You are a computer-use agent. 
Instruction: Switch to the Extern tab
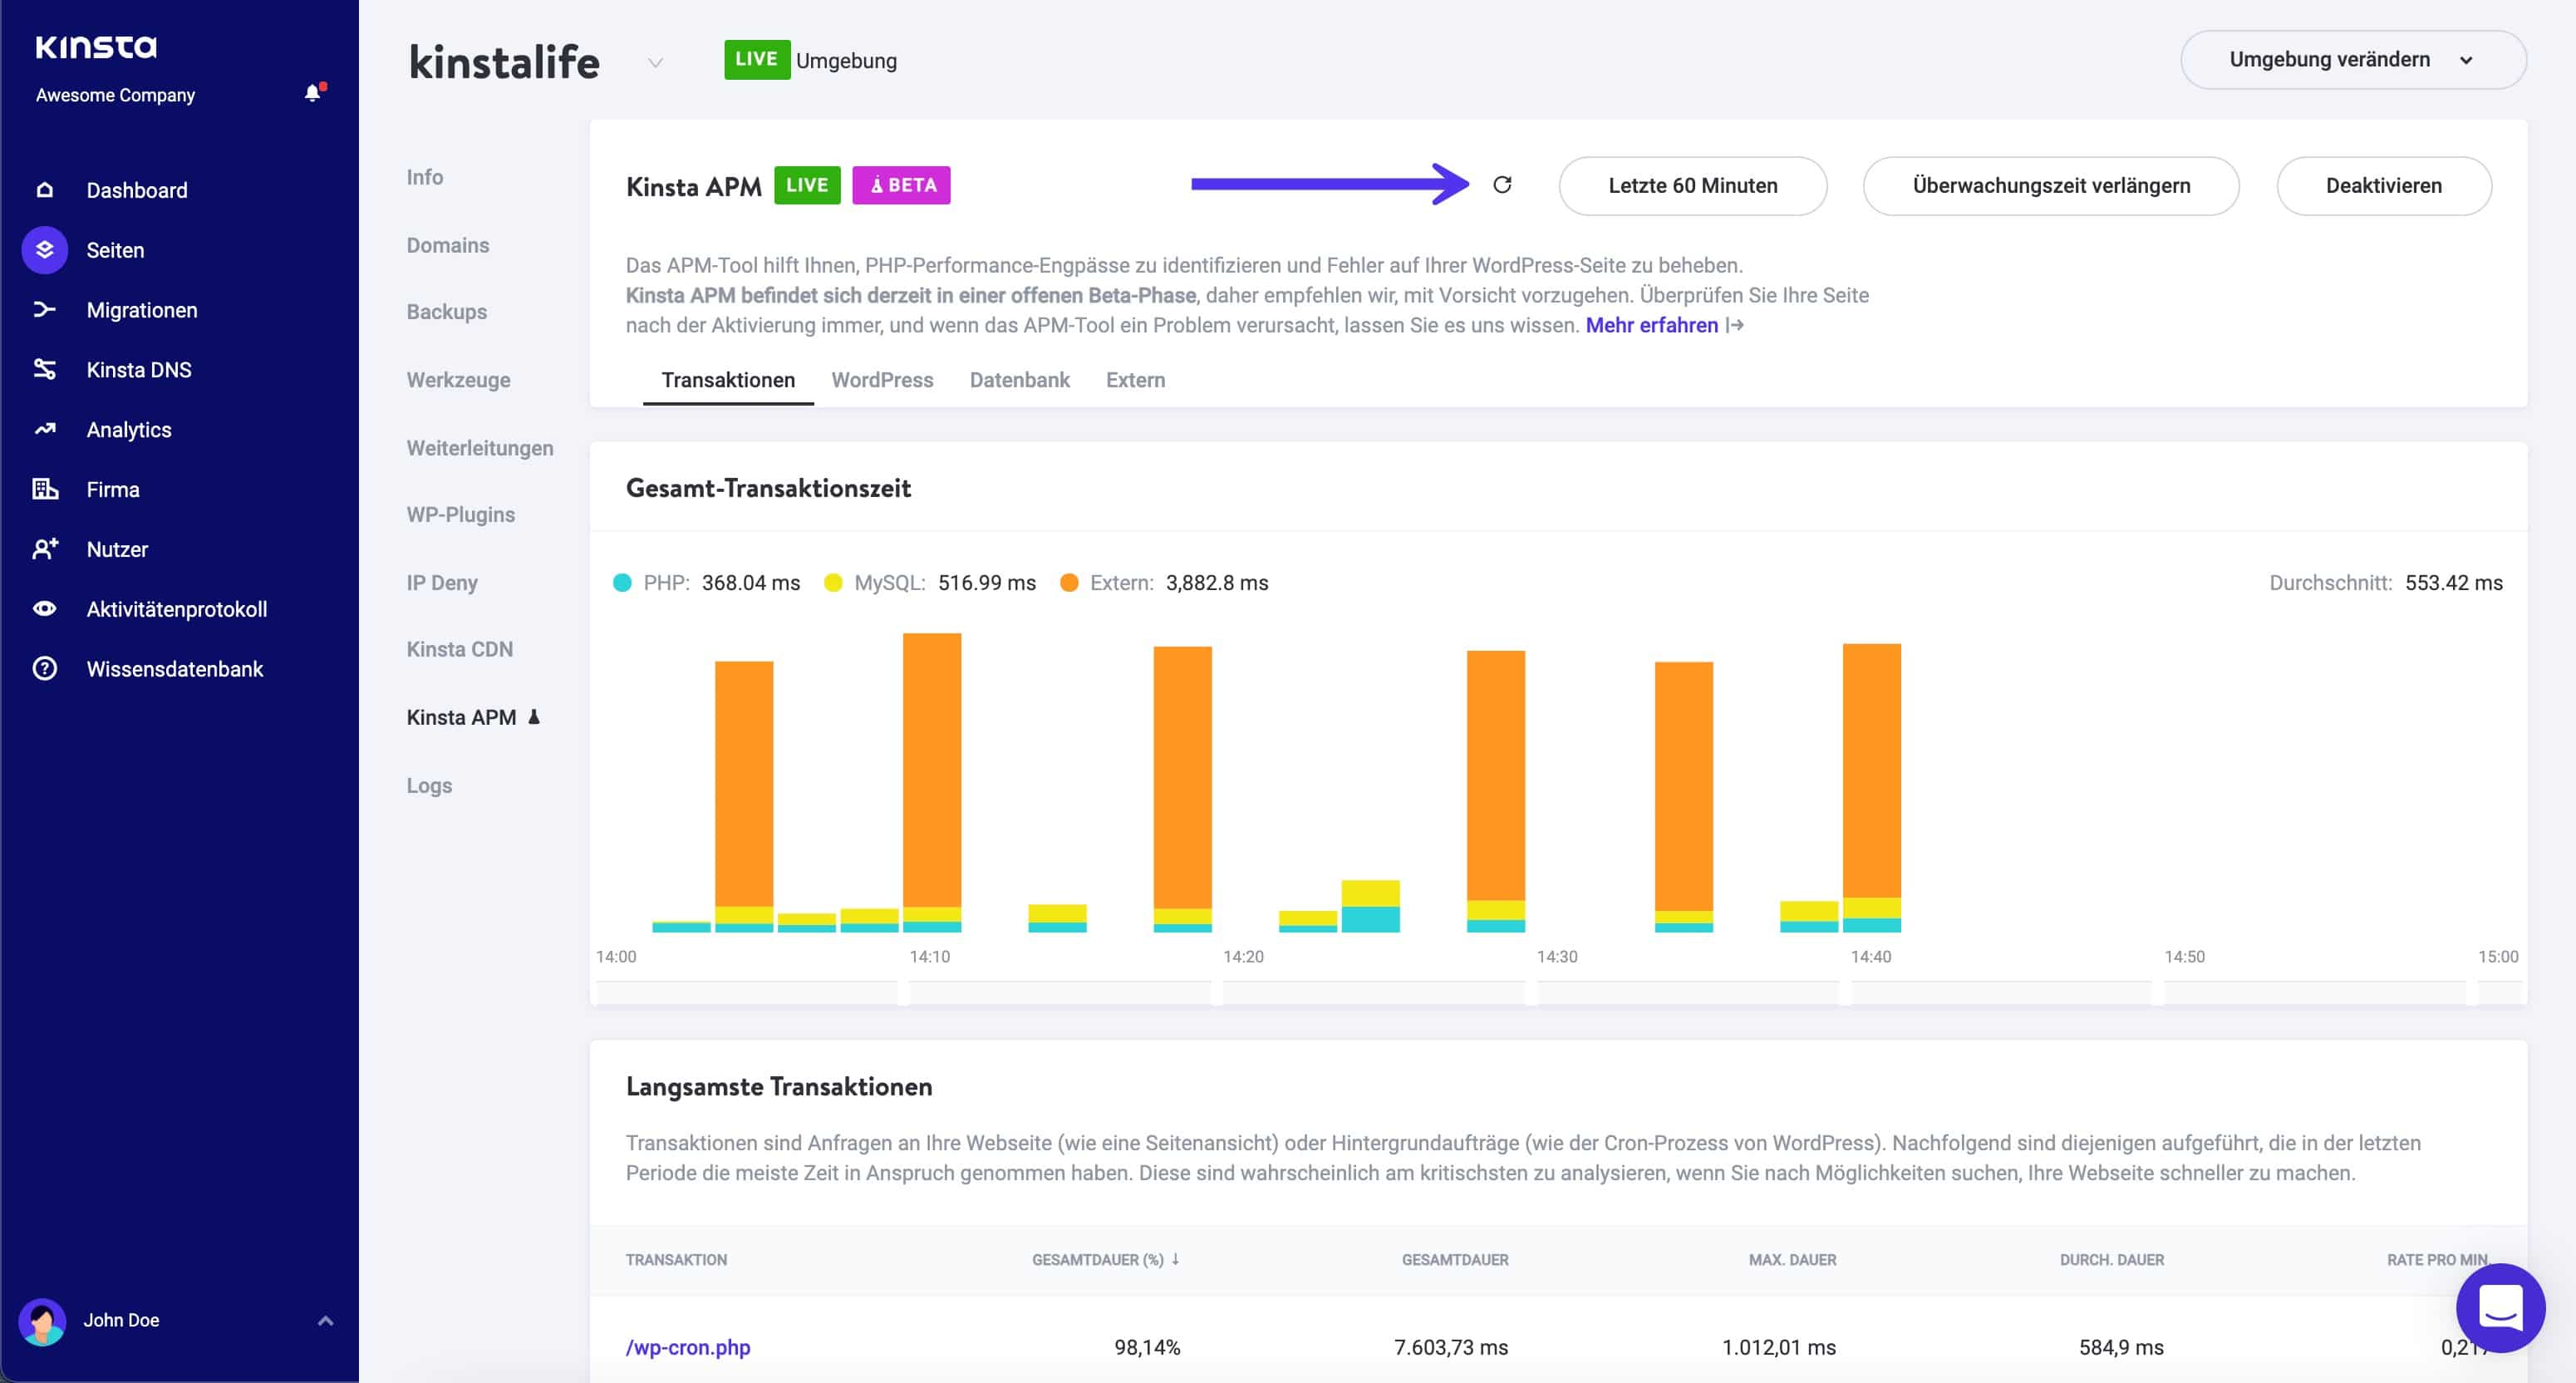point(1135,380)
